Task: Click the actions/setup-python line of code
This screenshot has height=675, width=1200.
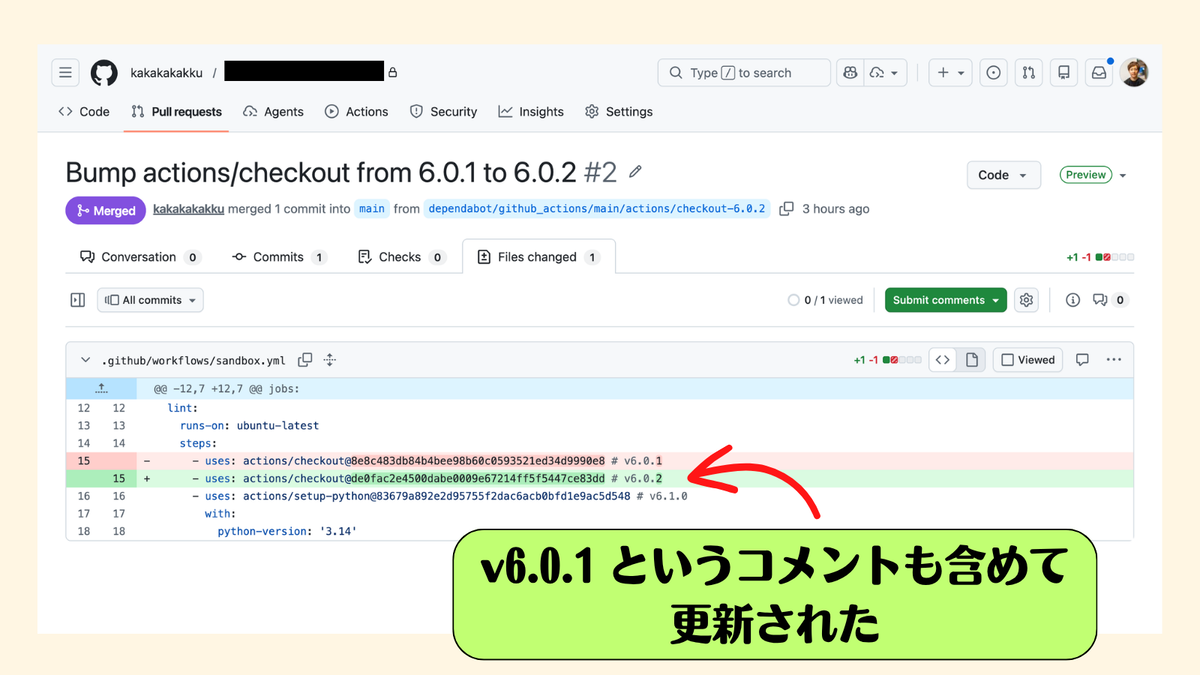Action: (600, 496)
